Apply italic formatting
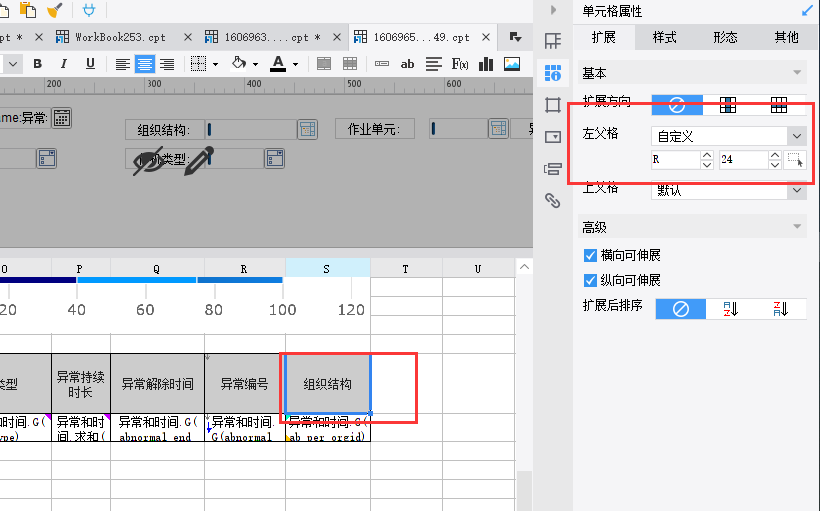820x511 pixels. tap(64, 64)
